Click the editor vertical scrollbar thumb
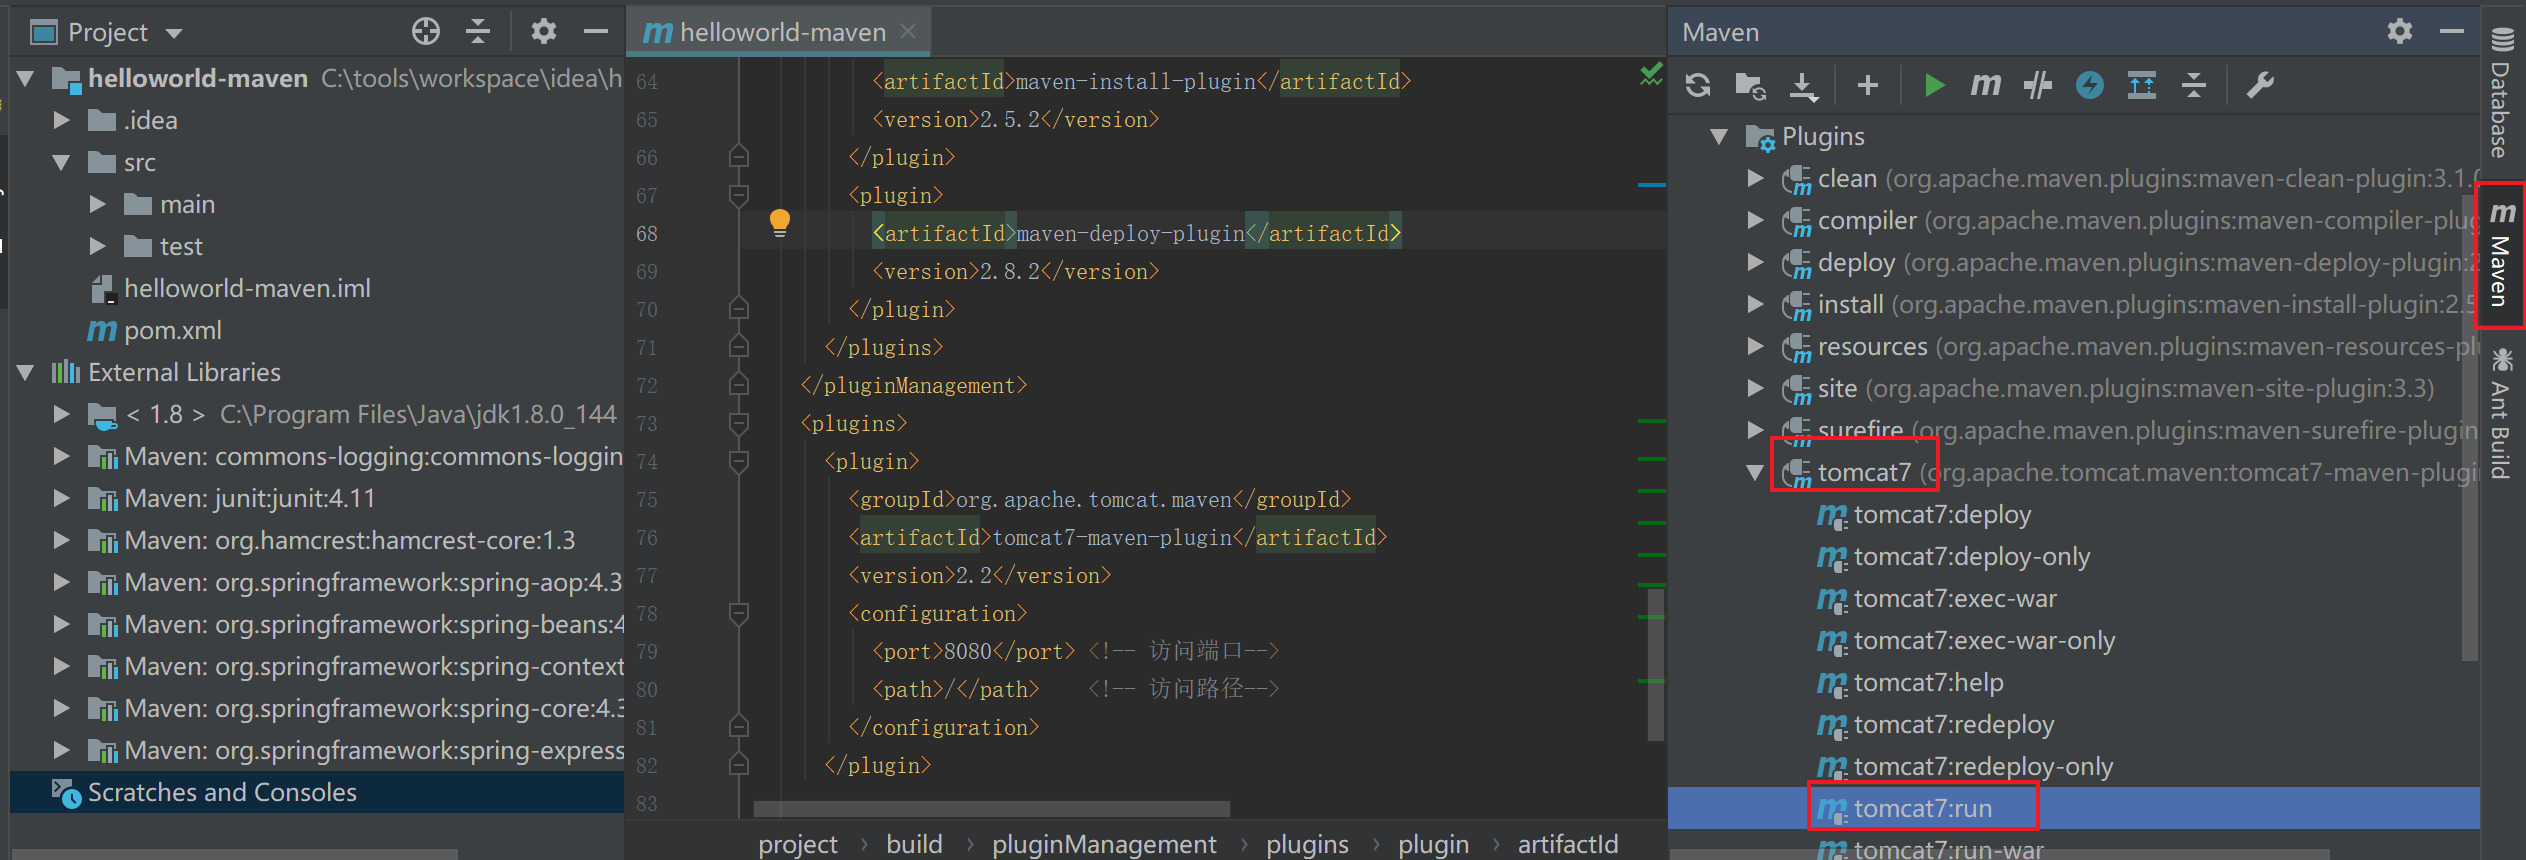Image resolution: width=2526 pixels, height=860 pixels. [1655, 664]
